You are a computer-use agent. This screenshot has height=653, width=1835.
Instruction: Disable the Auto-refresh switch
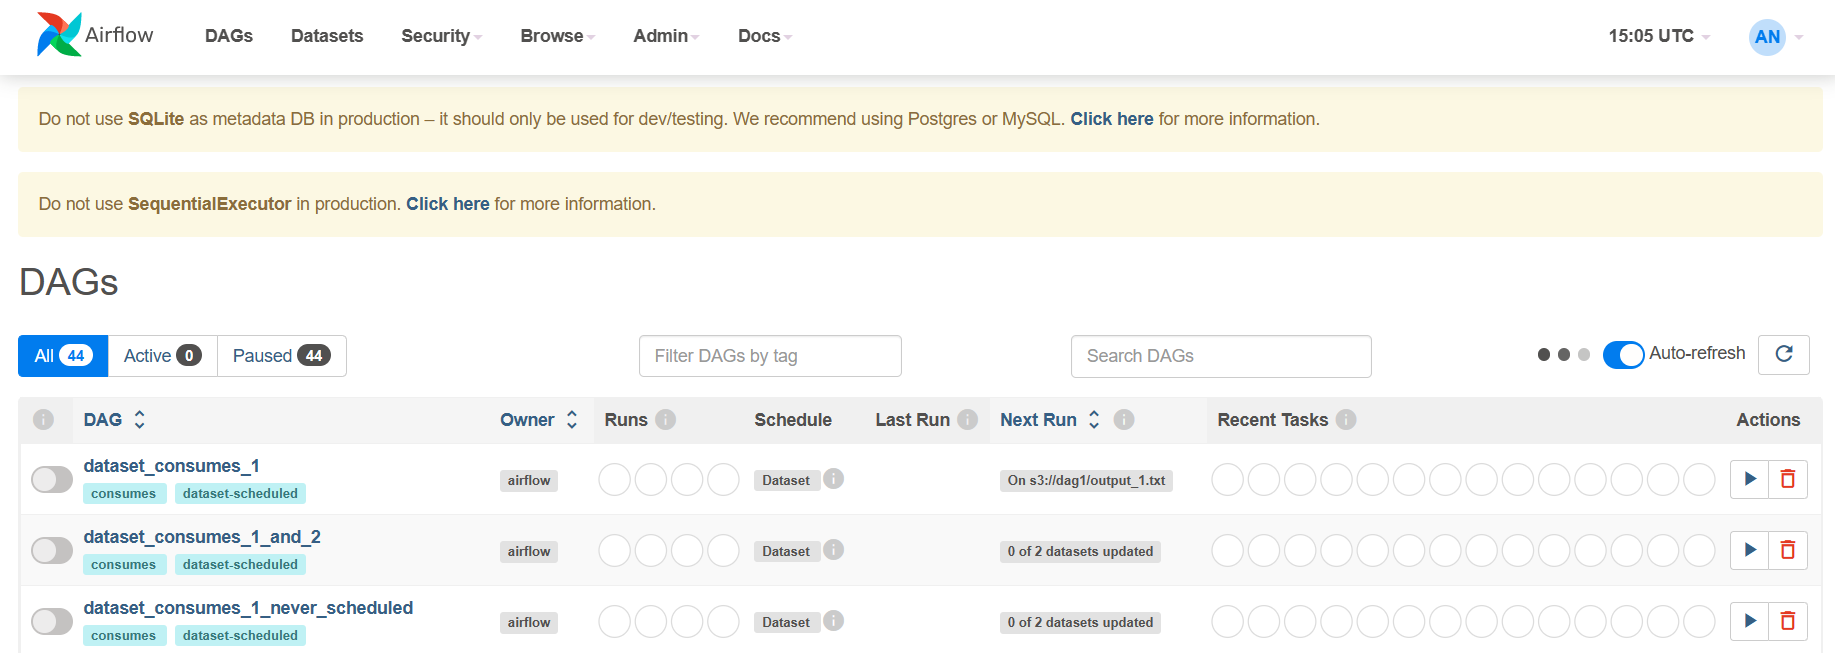(1623, 355)
